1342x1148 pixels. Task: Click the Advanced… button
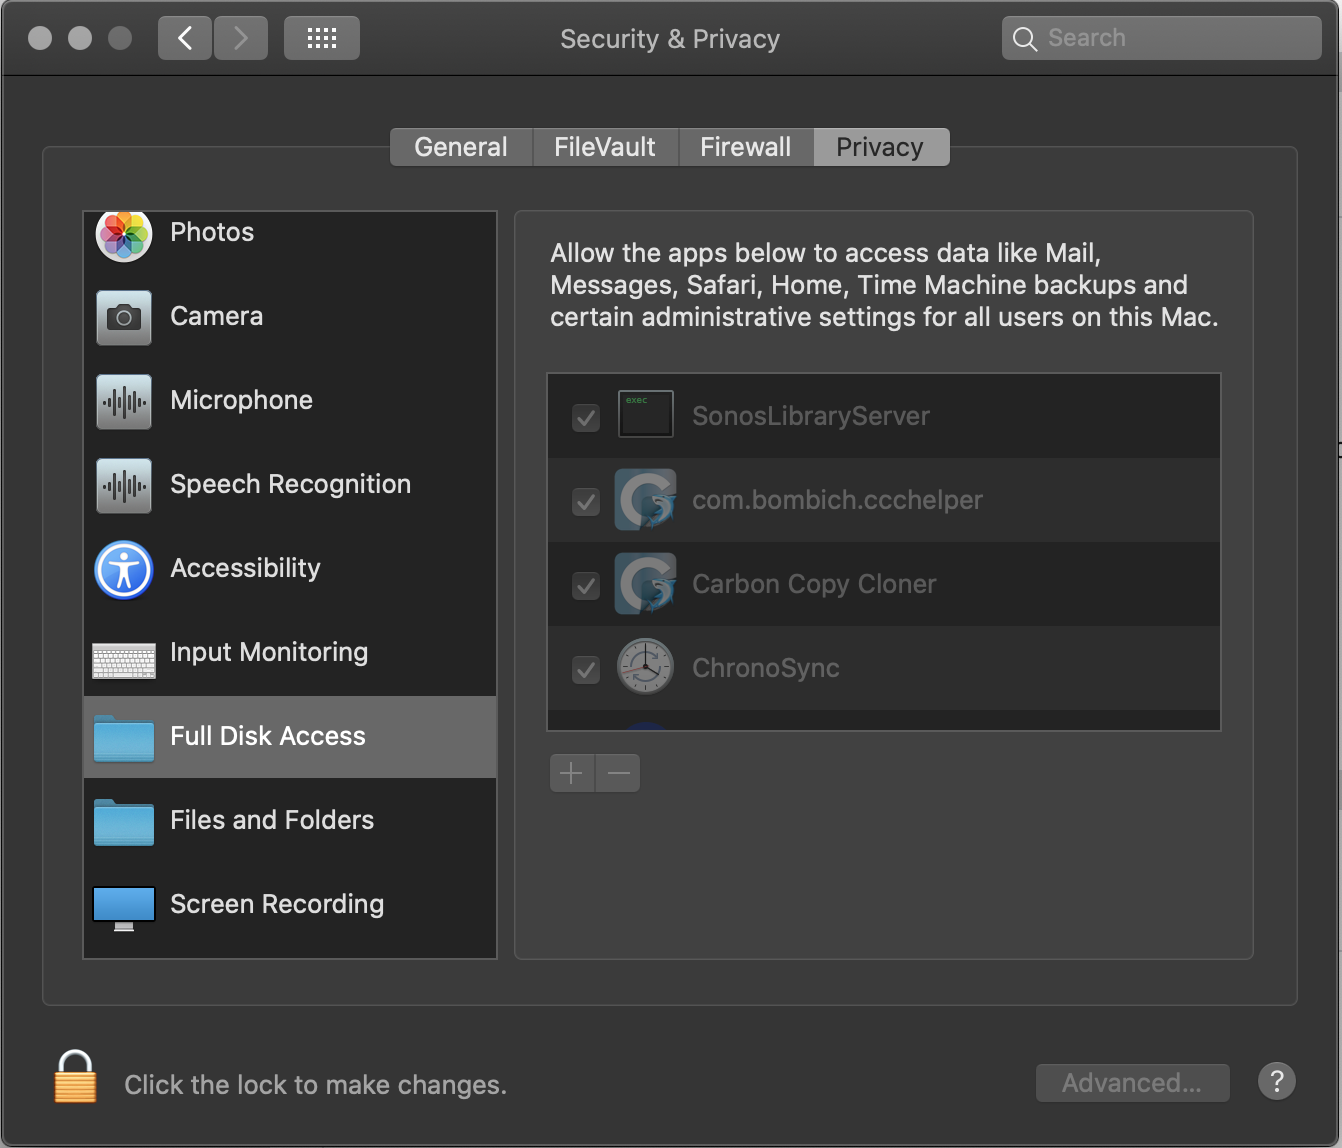click(1133, 1083)
